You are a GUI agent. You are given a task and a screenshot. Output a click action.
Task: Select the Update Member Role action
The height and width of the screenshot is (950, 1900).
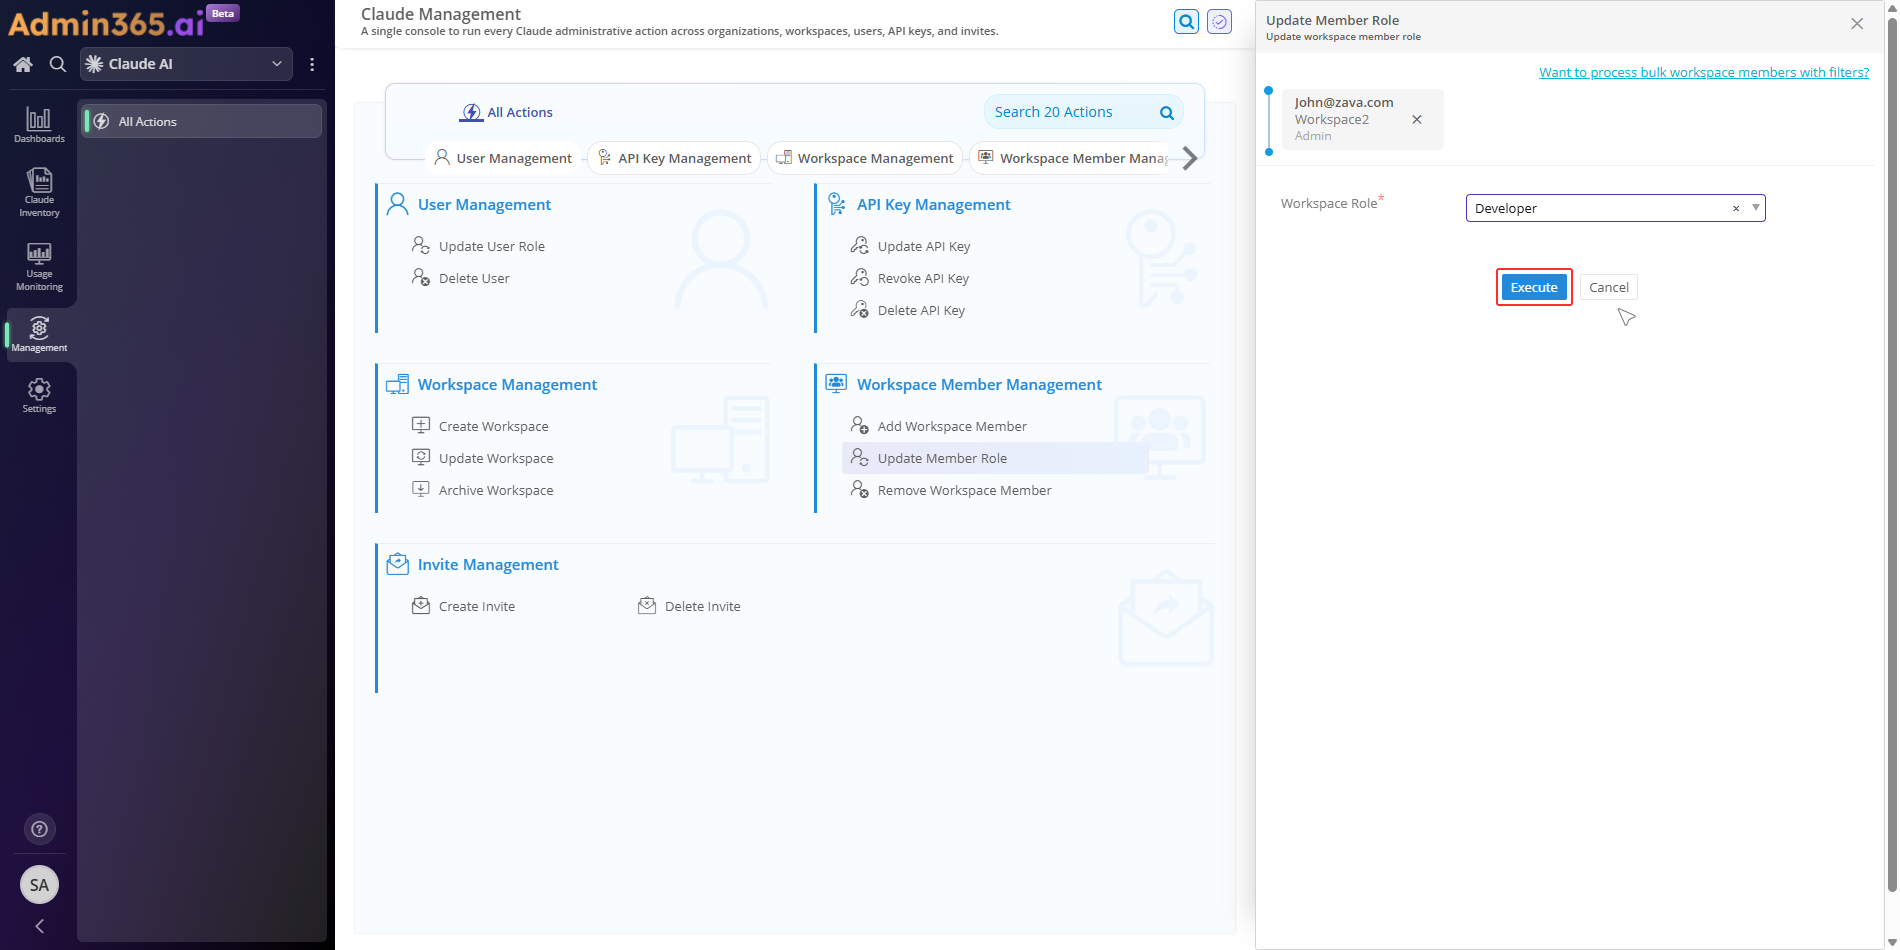point(995,458)
